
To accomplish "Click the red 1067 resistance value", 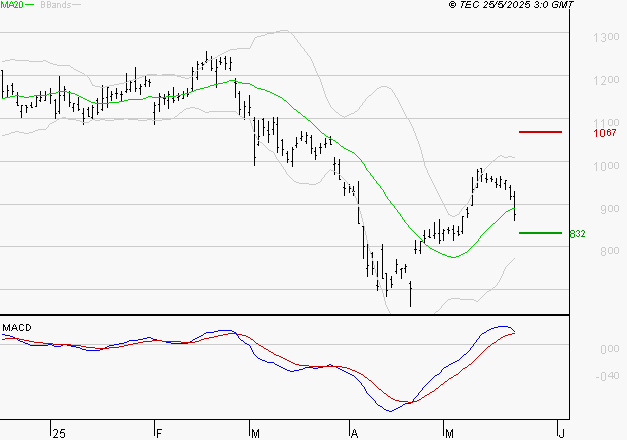I will pyautogui.click(x=605, y=133).
